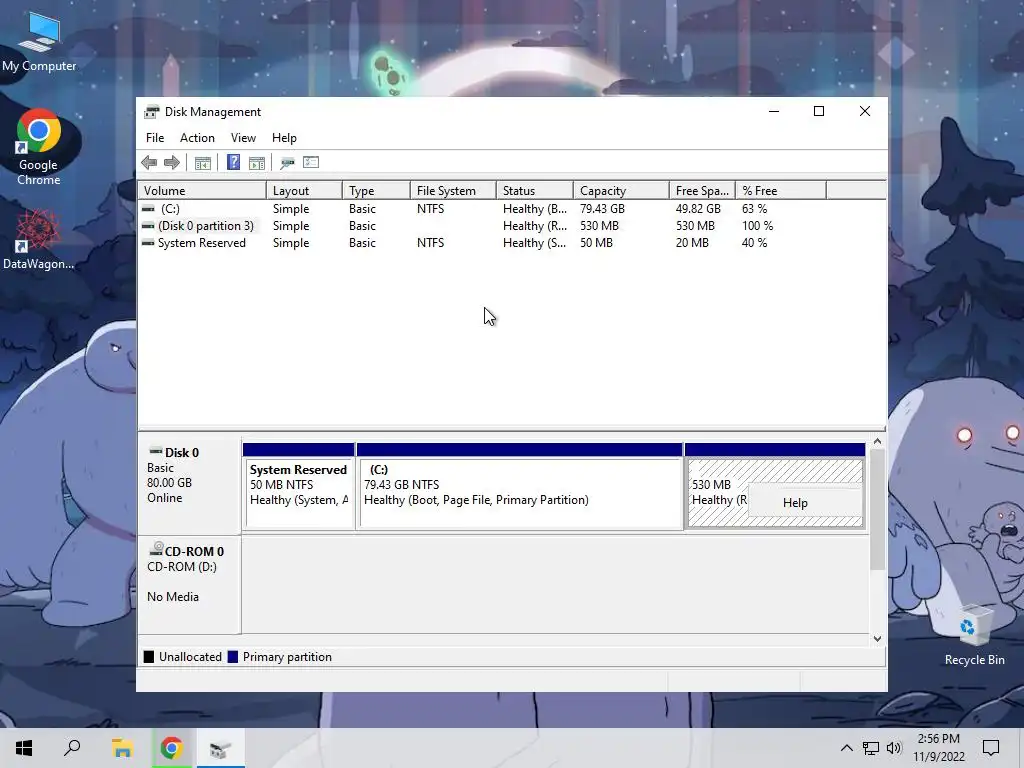Click the Back arrow in Disk Management toolbar
Screen dimensions: 1024x768
149,163
